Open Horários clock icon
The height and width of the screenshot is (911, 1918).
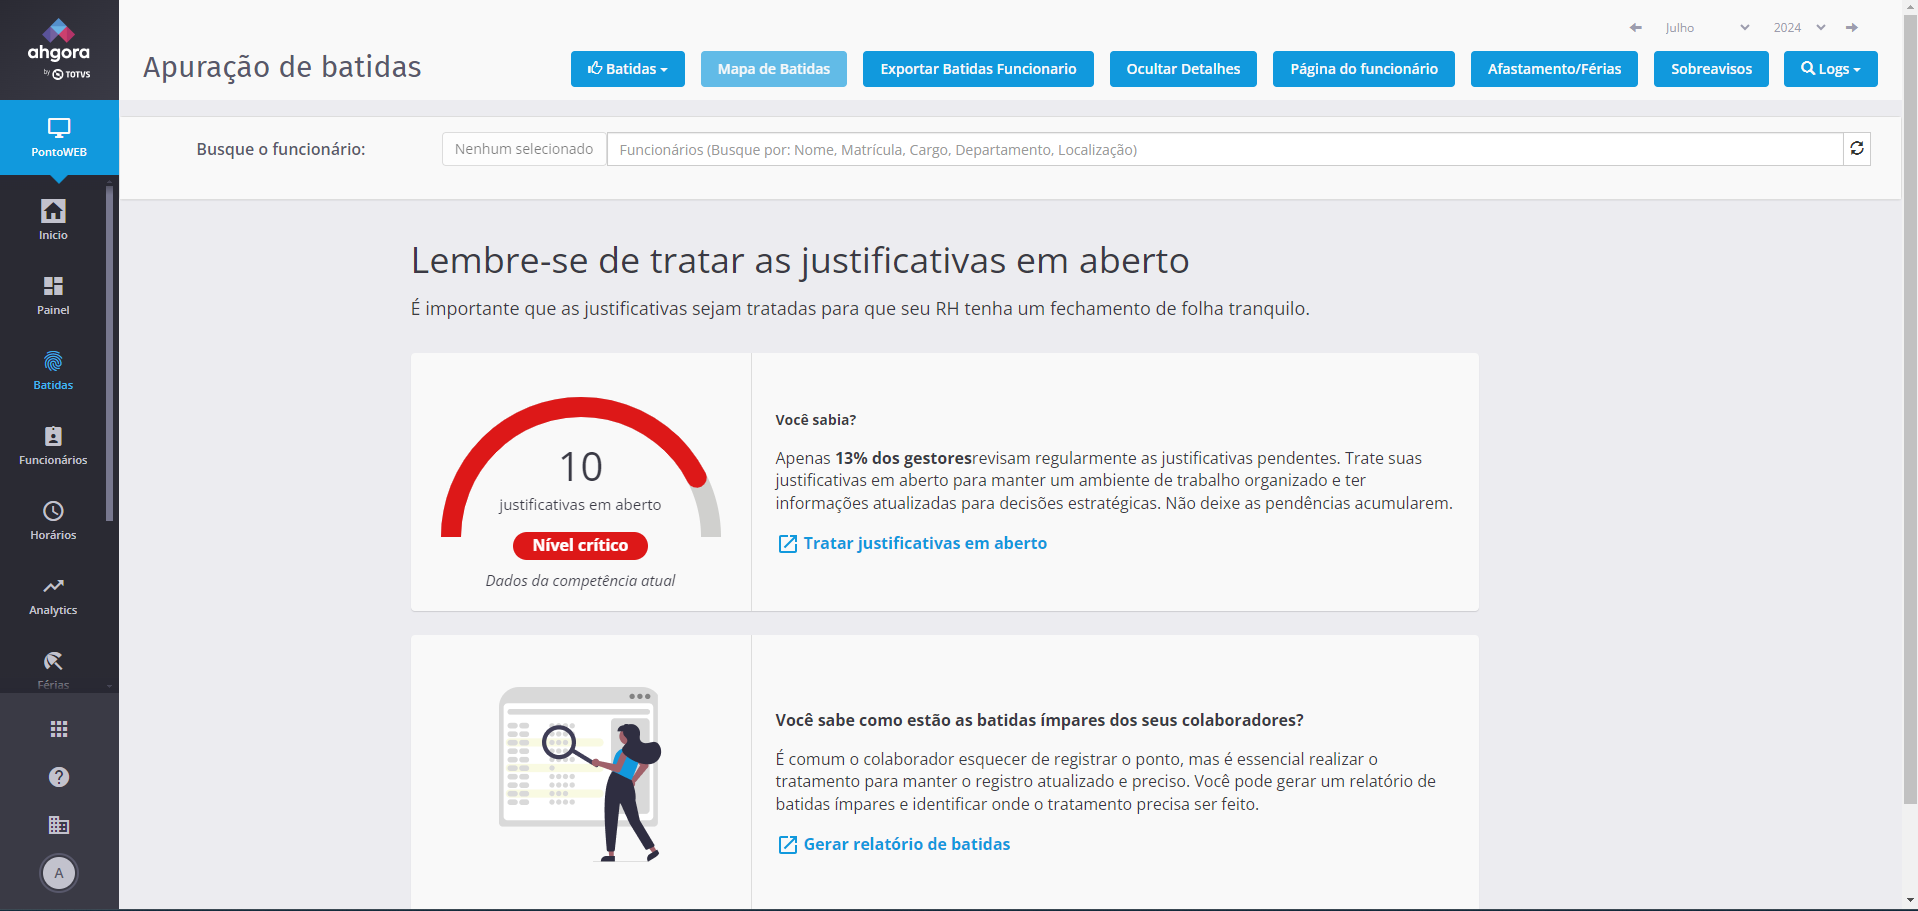click(x=53, y=520)
